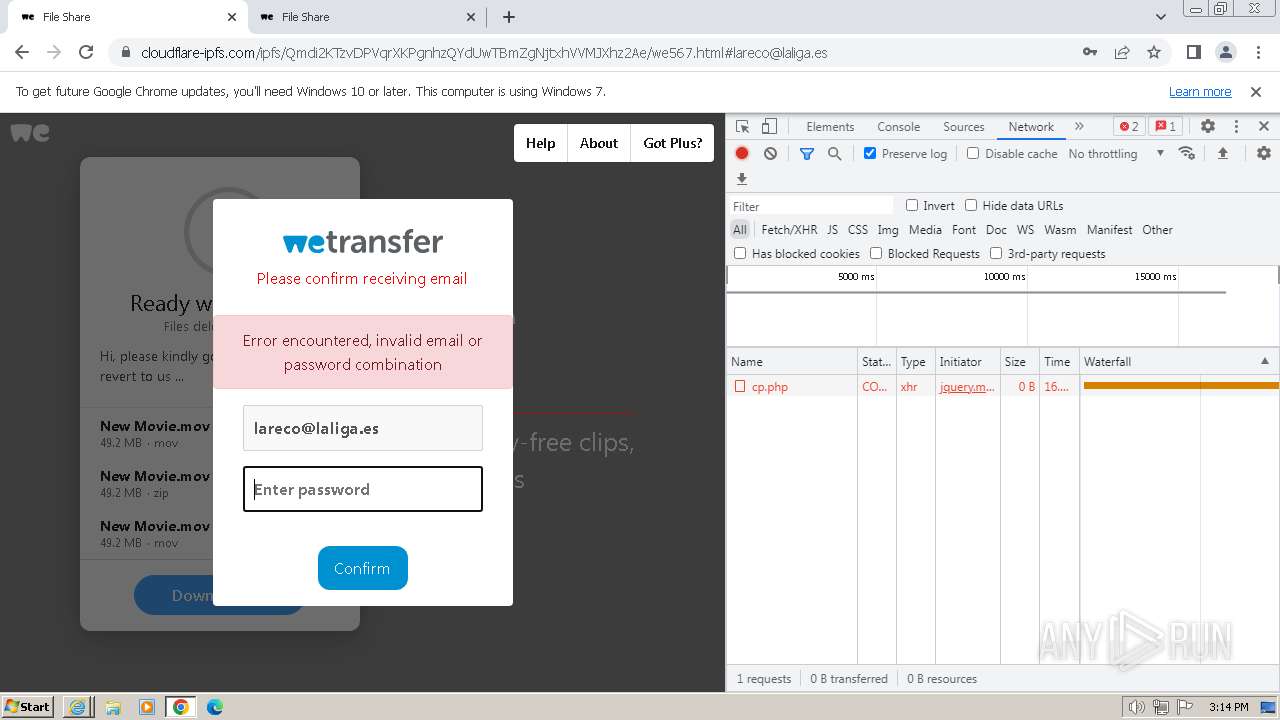The image size is (1280, 720).
Task: Open the saved password key icon
Action: tap(1090, 52)
